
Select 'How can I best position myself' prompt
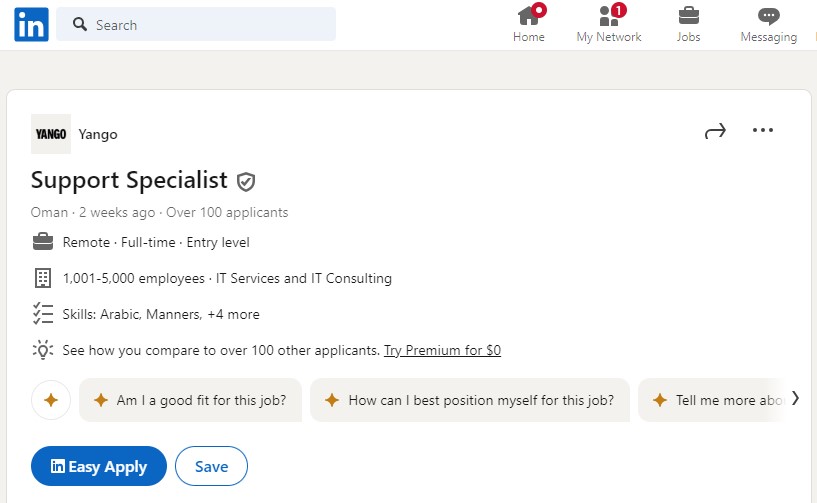tap(470, 400)
